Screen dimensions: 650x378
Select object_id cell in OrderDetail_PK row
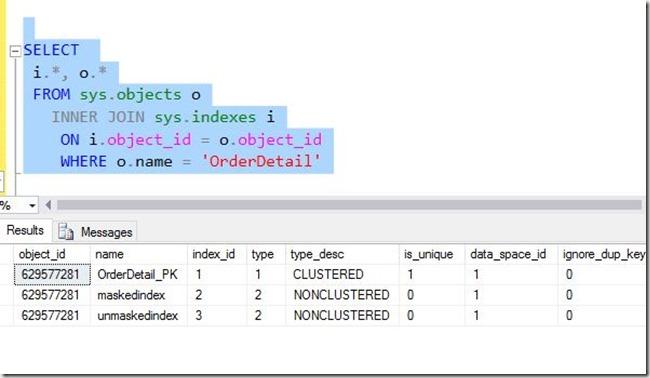[52, 274]
